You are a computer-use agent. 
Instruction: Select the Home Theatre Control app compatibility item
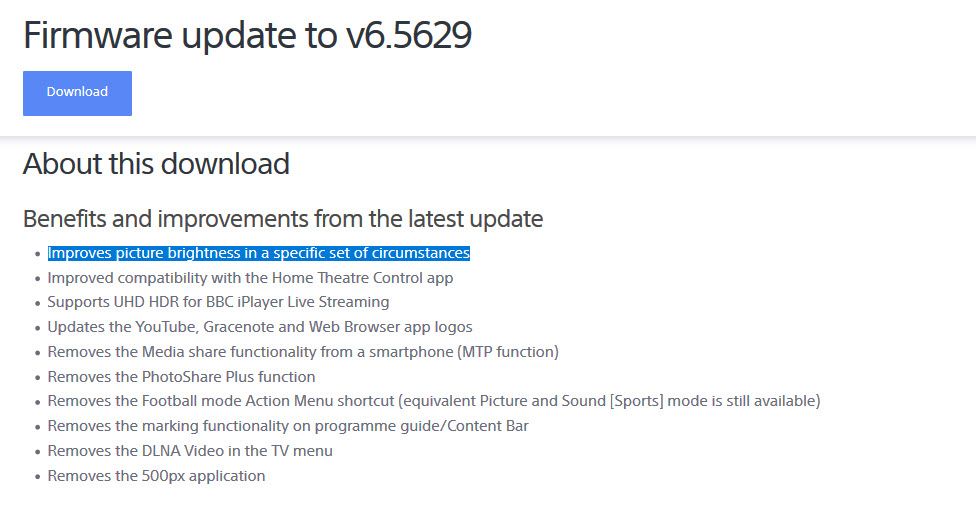click(250, 278)
